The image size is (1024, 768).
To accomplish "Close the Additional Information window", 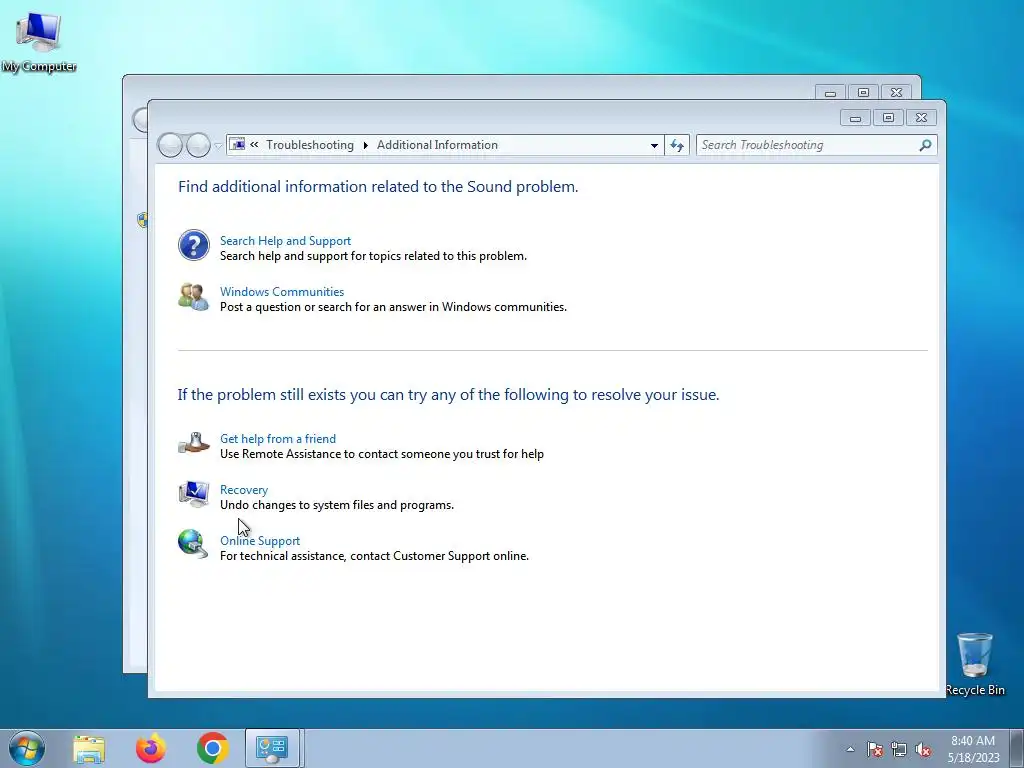I will (x=921, y=118).
